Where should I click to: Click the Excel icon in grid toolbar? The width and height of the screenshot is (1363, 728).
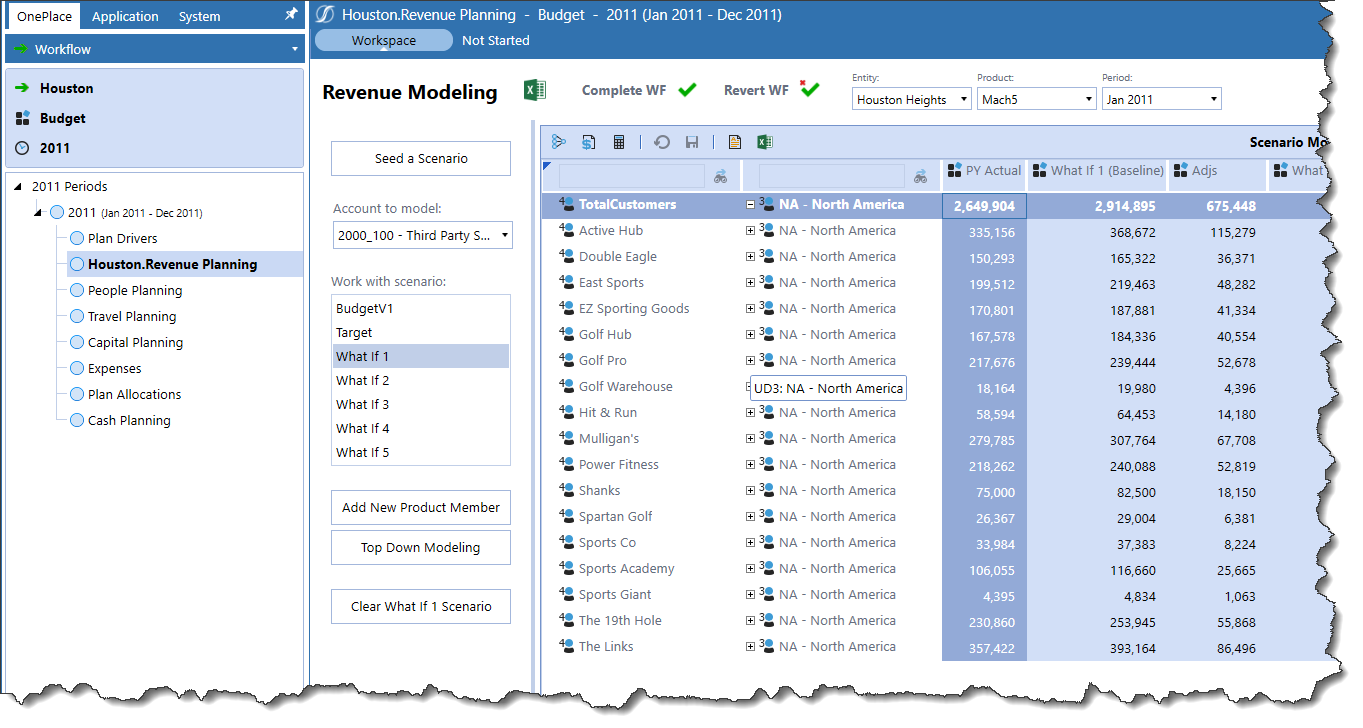pos(765,142)
